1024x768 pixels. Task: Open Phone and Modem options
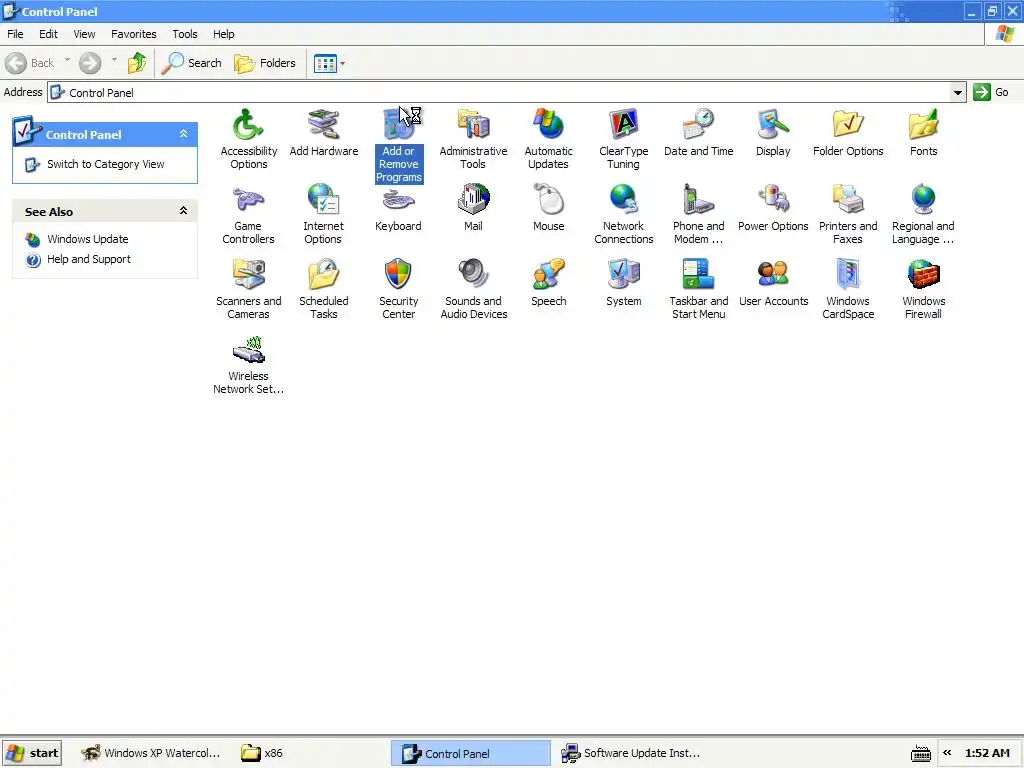pyautogui.click(x=699, y=199)
